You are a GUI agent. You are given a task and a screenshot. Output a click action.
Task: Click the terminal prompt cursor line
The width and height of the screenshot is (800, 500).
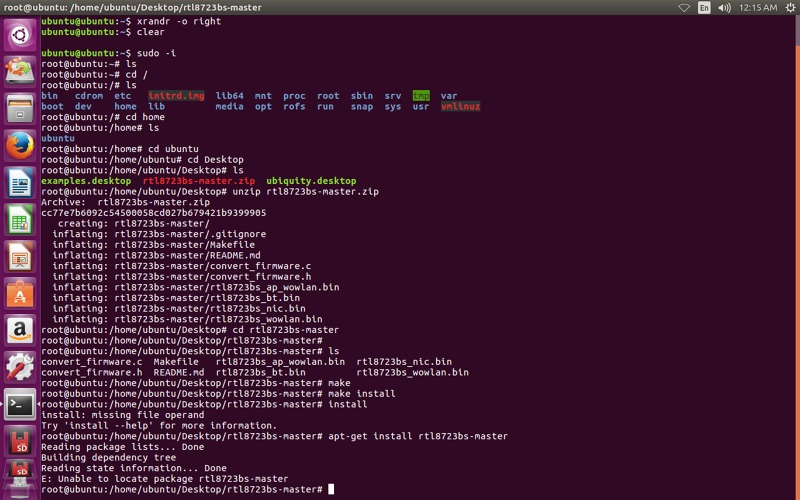330,489
